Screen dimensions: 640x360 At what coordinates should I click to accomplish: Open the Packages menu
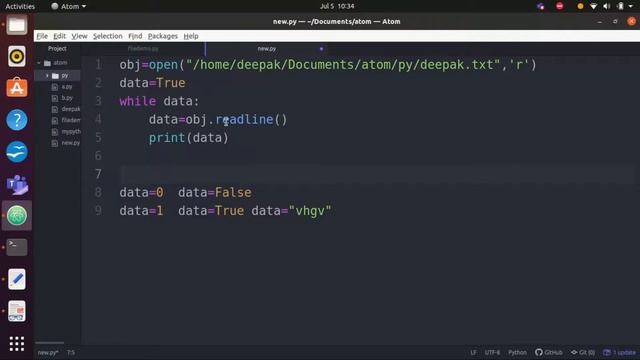162,36
